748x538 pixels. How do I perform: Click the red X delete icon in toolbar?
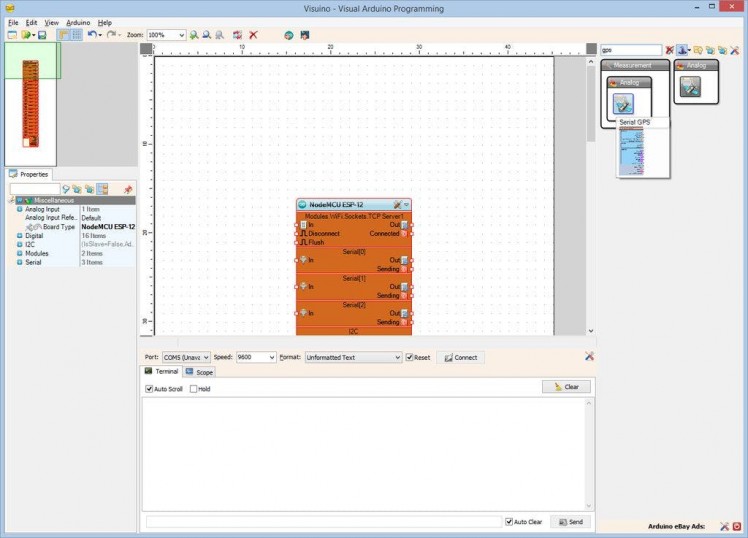tap(253, 35)
